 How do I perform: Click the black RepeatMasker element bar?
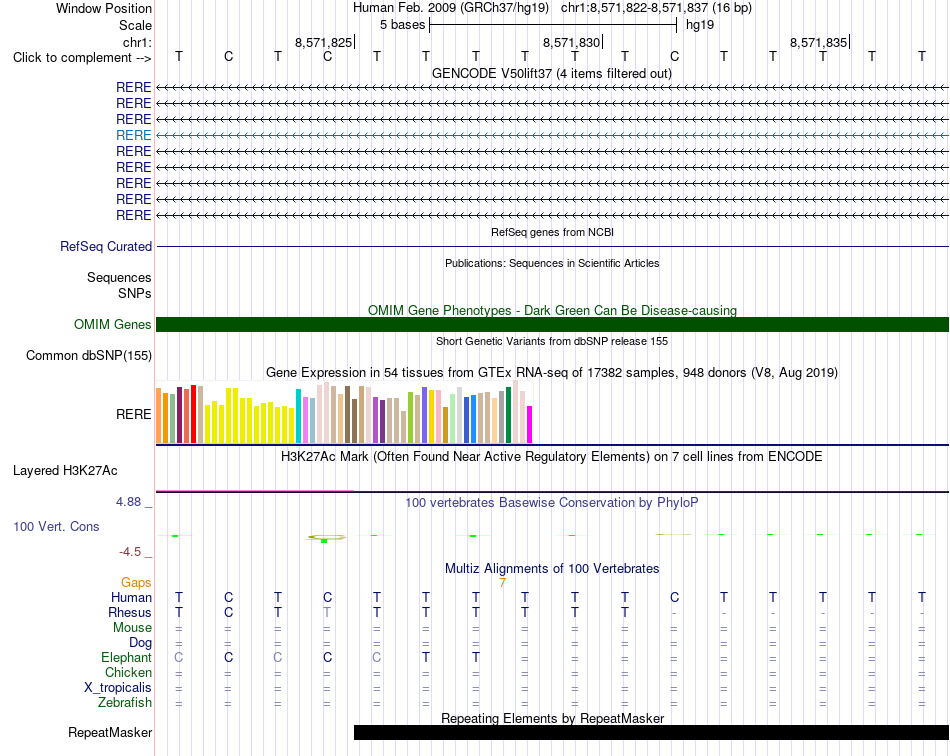tap(651, 732)
